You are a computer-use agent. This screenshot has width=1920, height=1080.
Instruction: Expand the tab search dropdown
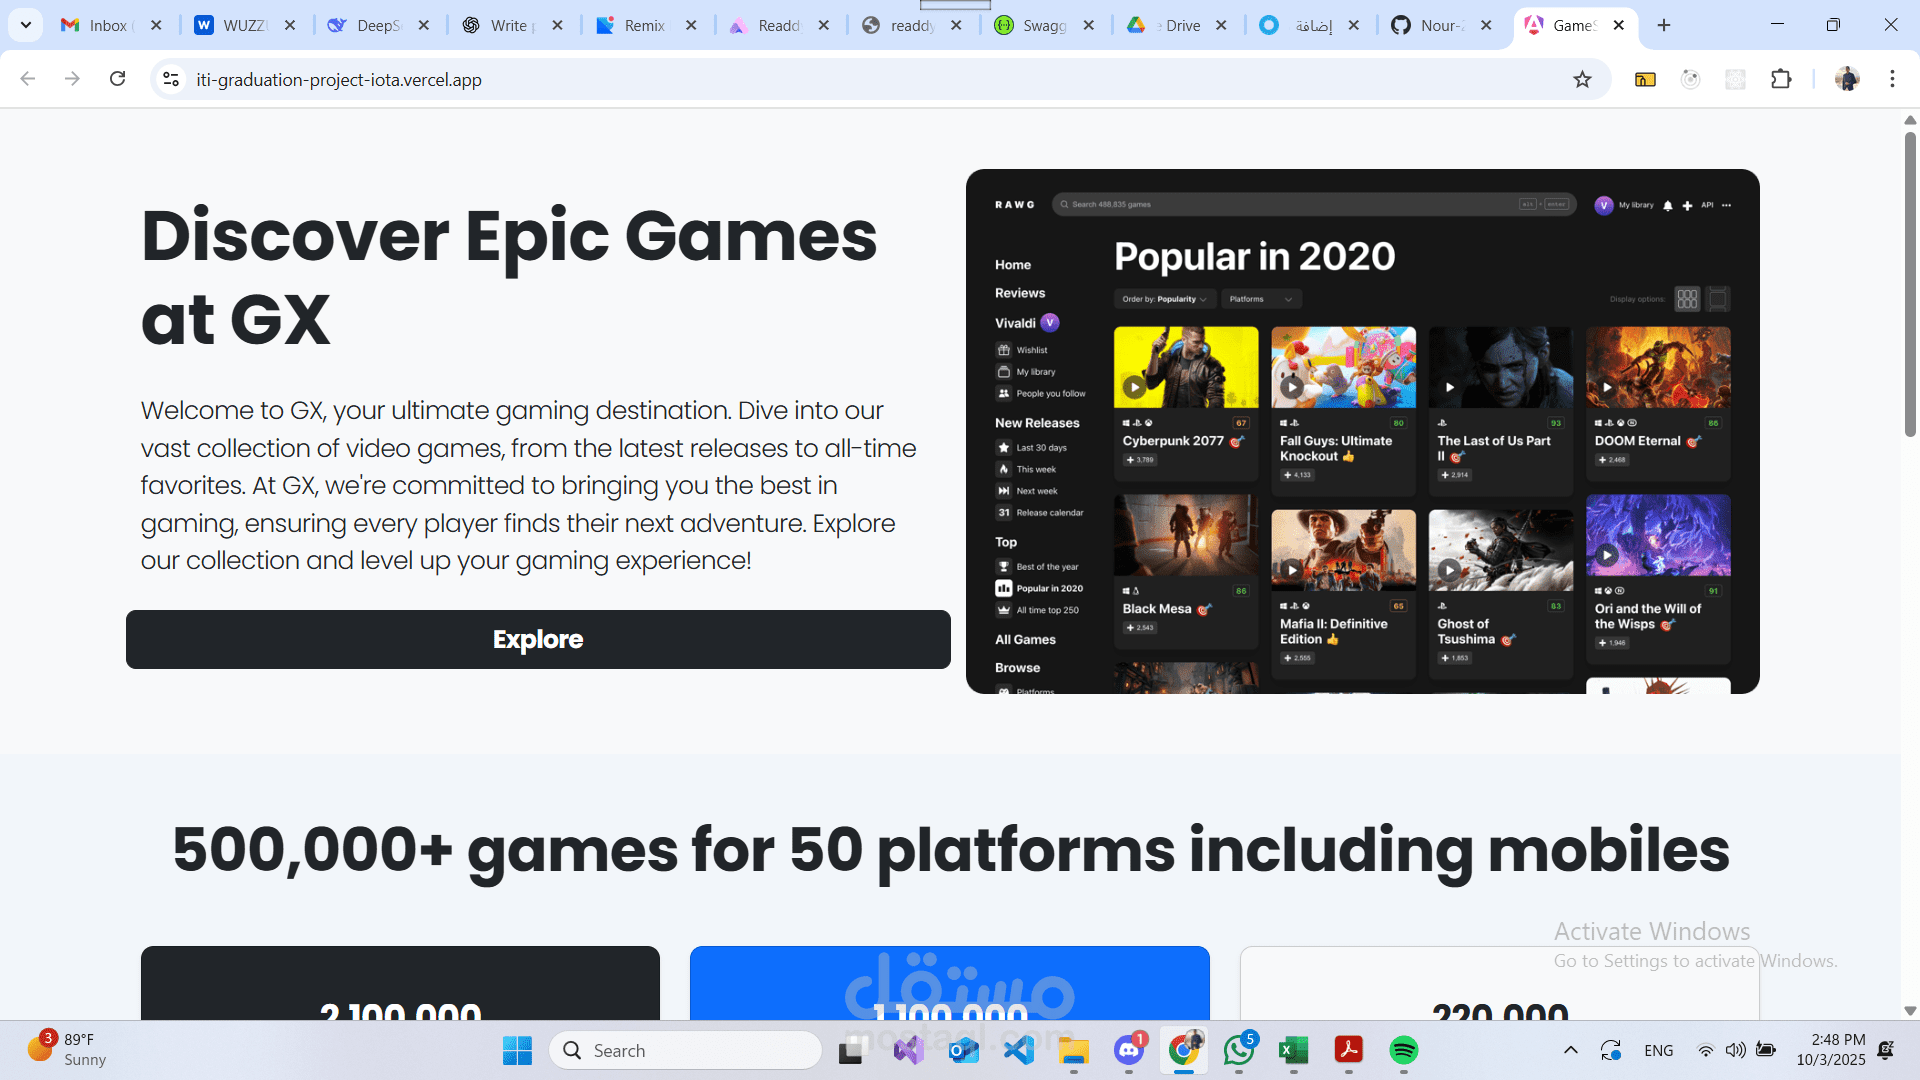26,25
